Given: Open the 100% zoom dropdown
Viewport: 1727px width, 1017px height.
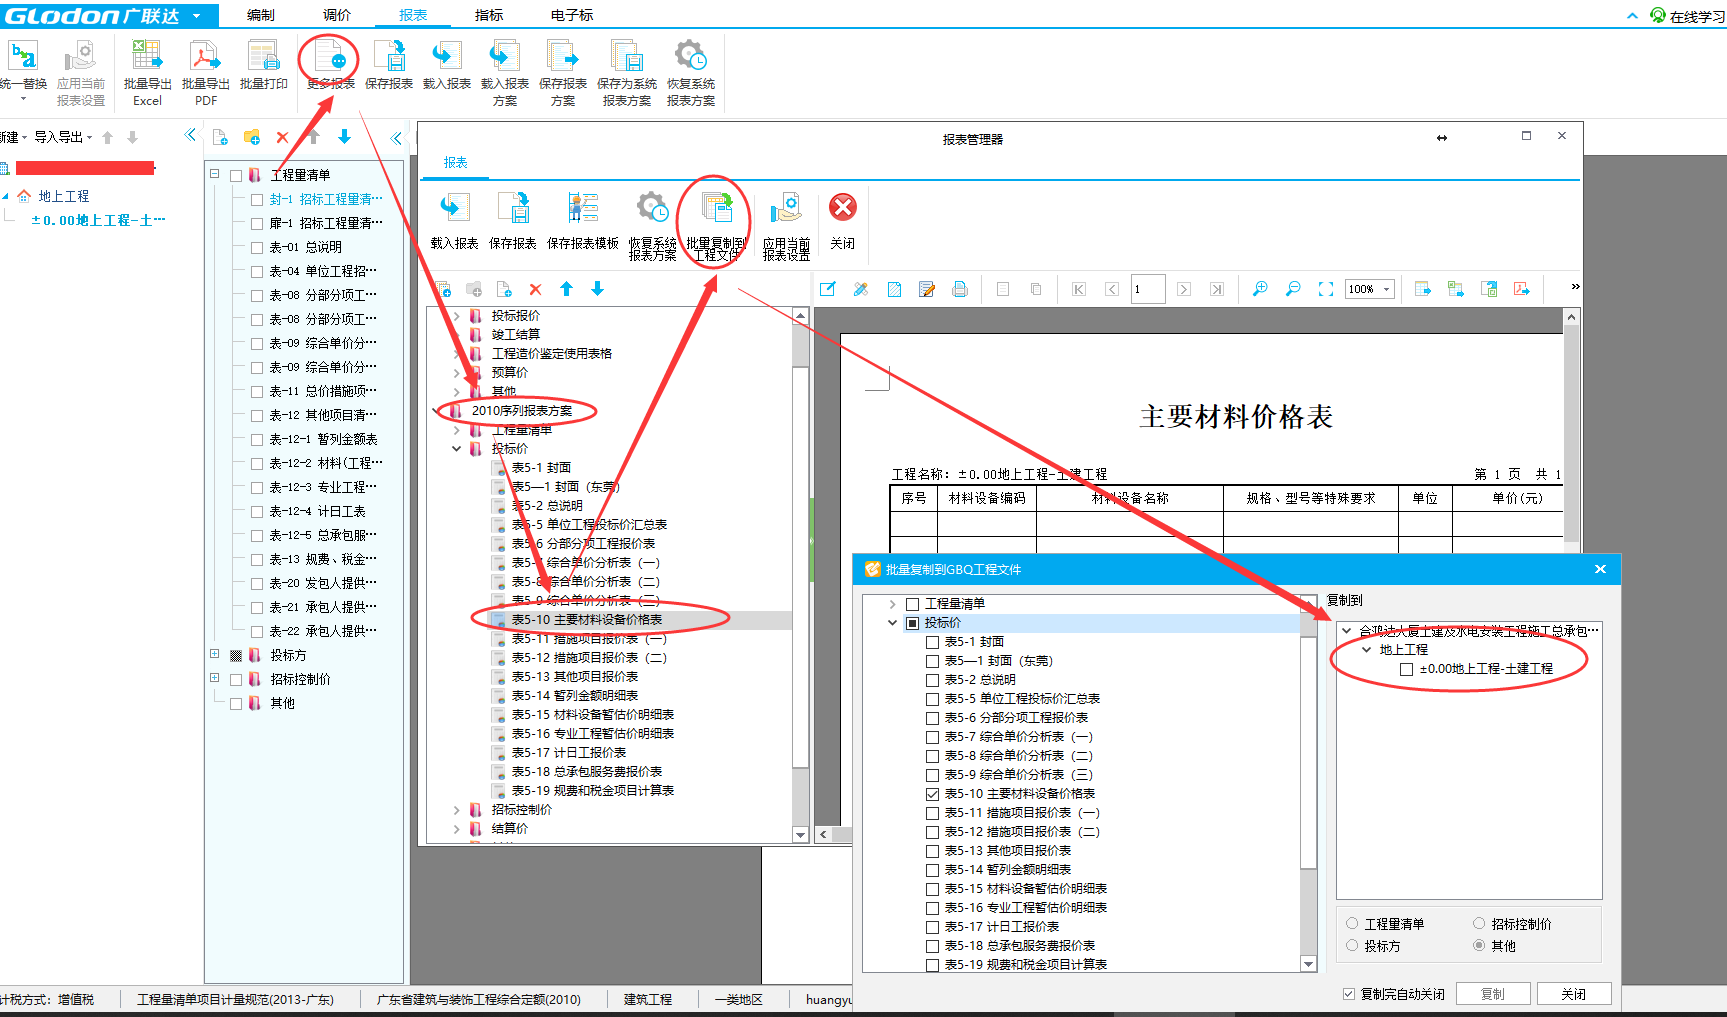Looking at the screenshot, I should (1387, 289).
